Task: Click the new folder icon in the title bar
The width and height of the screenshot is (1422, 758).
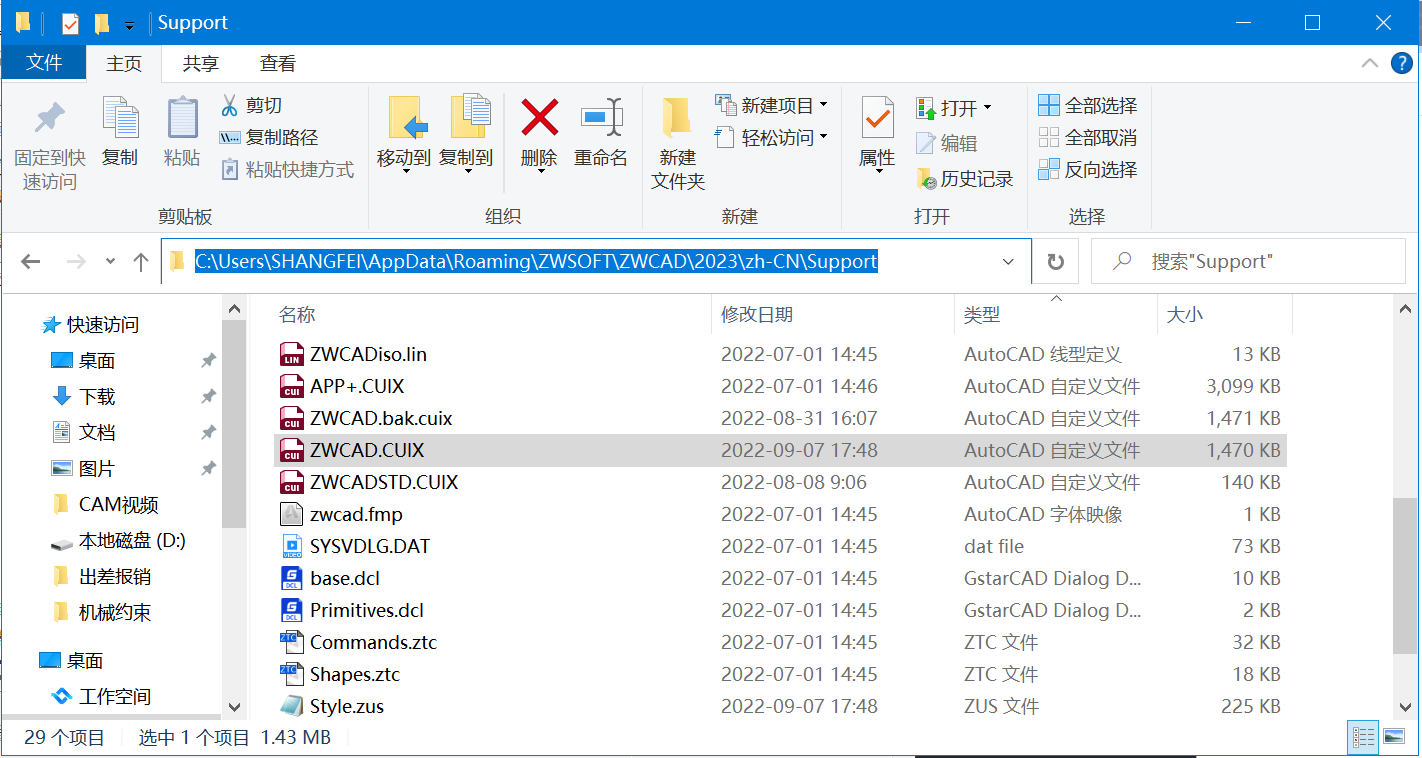Action: point(101,23)
